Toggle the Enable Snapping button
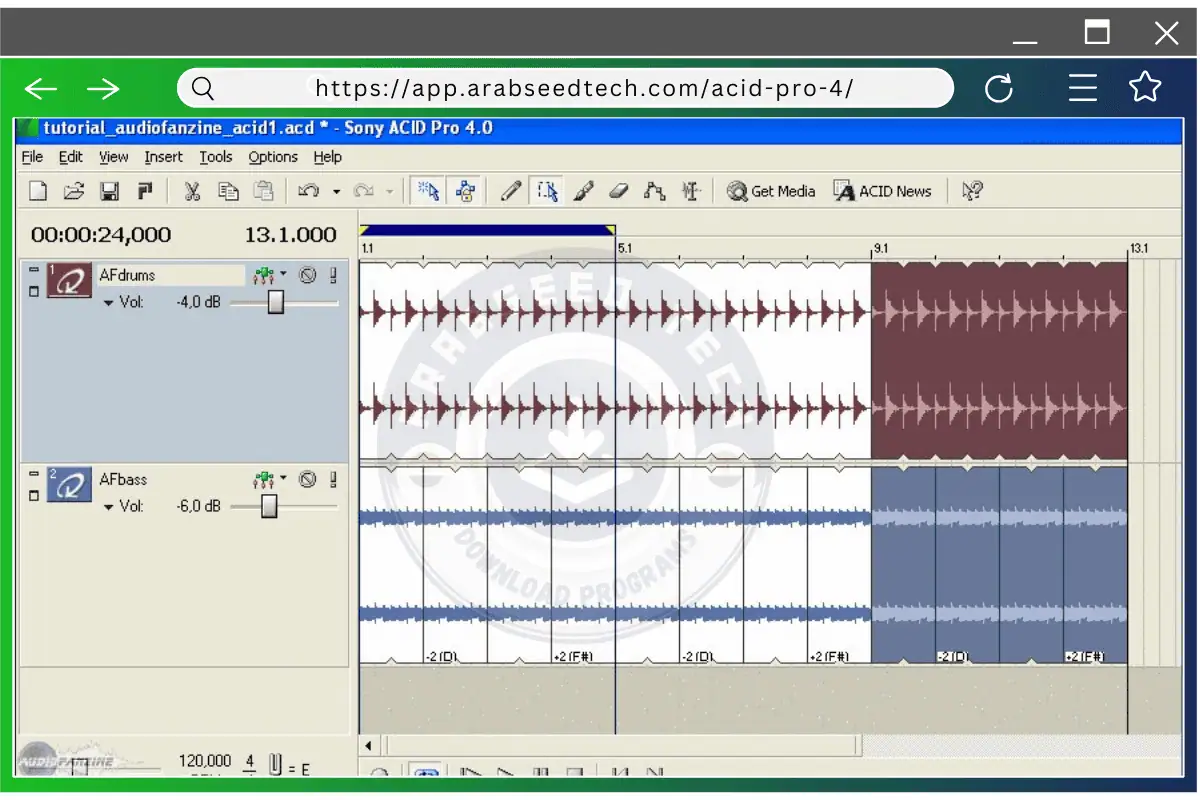The image size is (1200, 800). 429,191
